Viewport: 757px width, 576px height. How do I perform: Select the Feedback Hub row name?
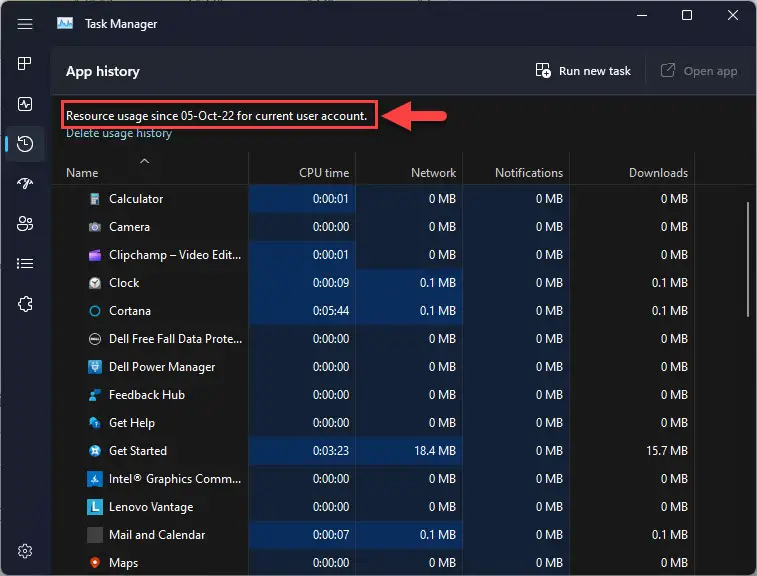click(147, 395)
